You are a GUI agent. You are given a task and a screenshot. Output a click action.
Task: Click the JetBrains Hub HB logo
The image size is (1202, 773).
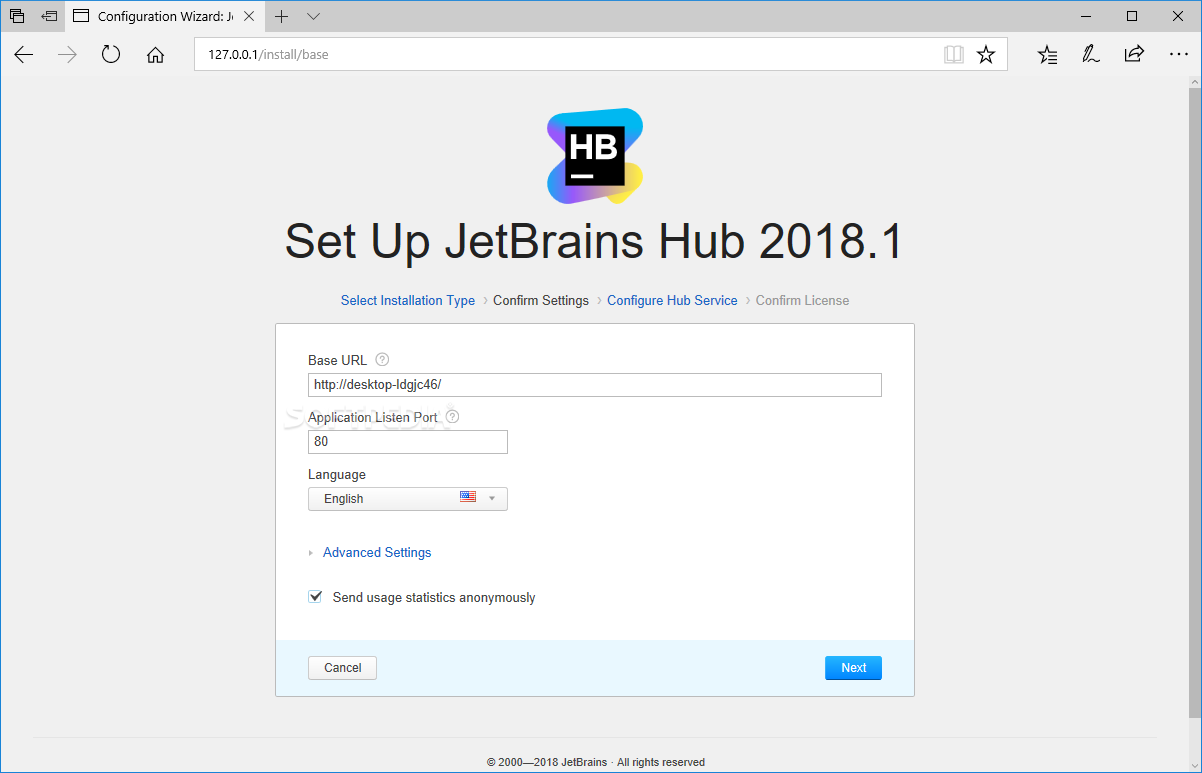(x=595, y=156)
